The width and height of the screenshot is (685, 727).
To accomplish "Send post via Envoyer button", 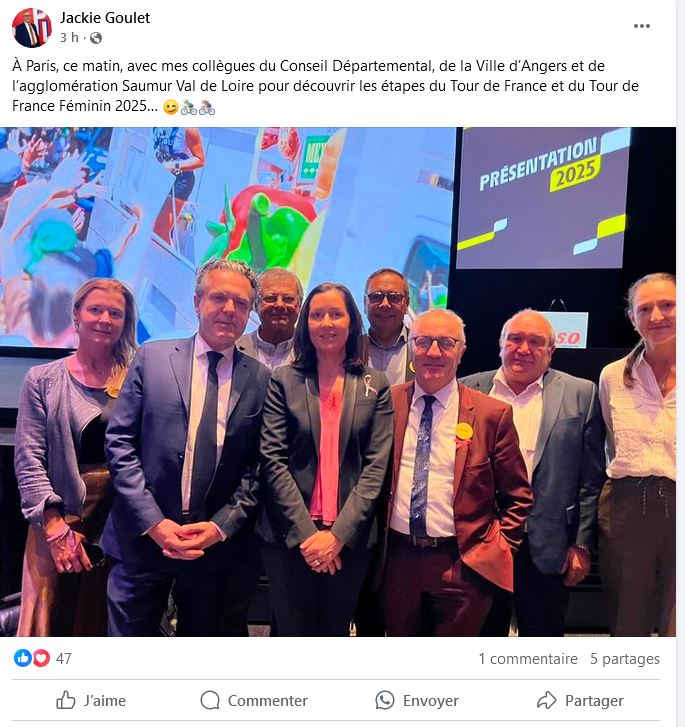I will [417, 700].
